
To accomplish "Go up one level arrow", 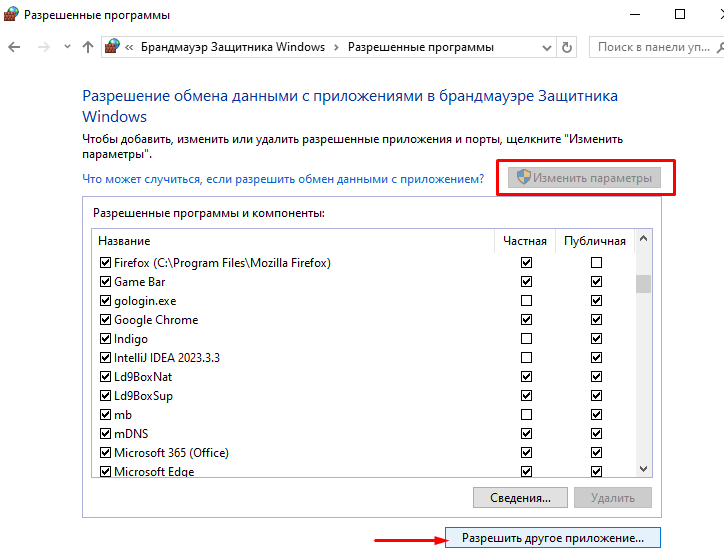I will (88, 47).
